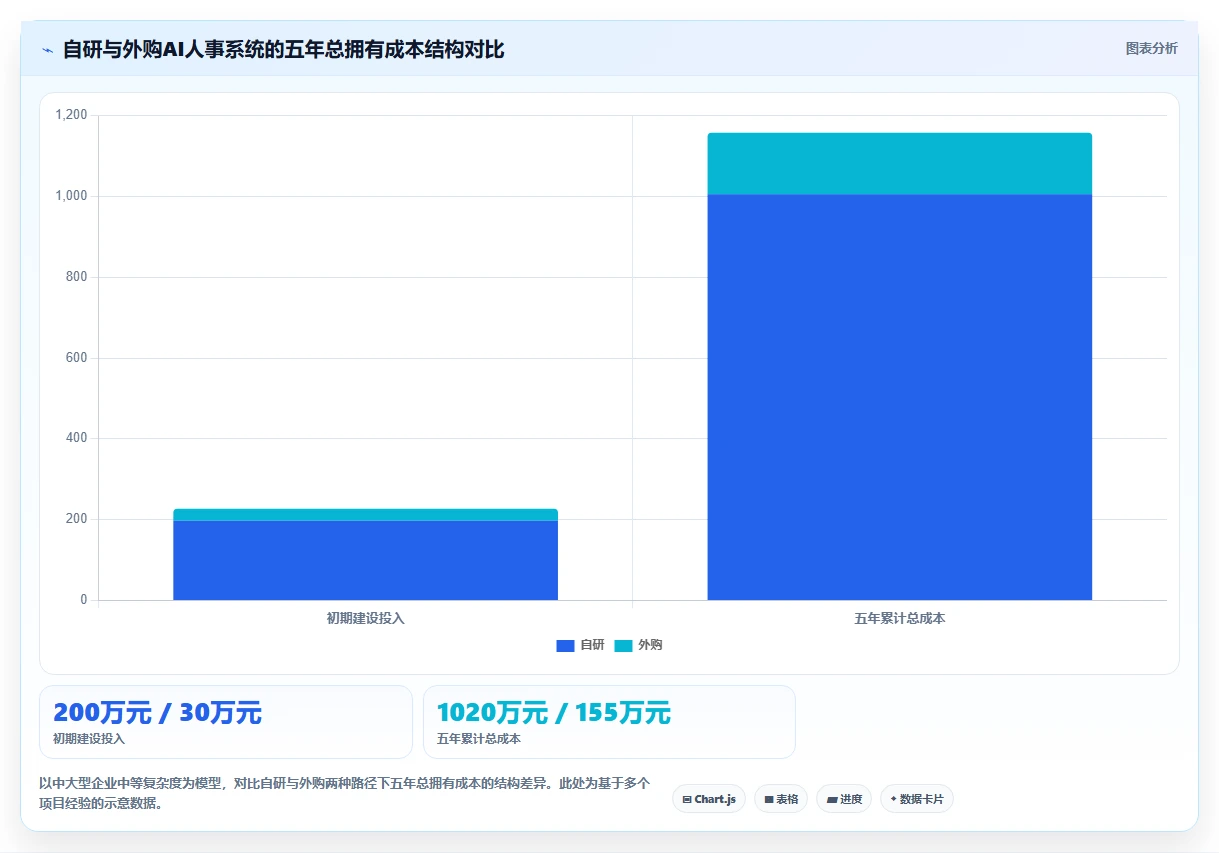Click the 400 y-axis tick label
The image size is (1219, 853).
pos(77,438)
